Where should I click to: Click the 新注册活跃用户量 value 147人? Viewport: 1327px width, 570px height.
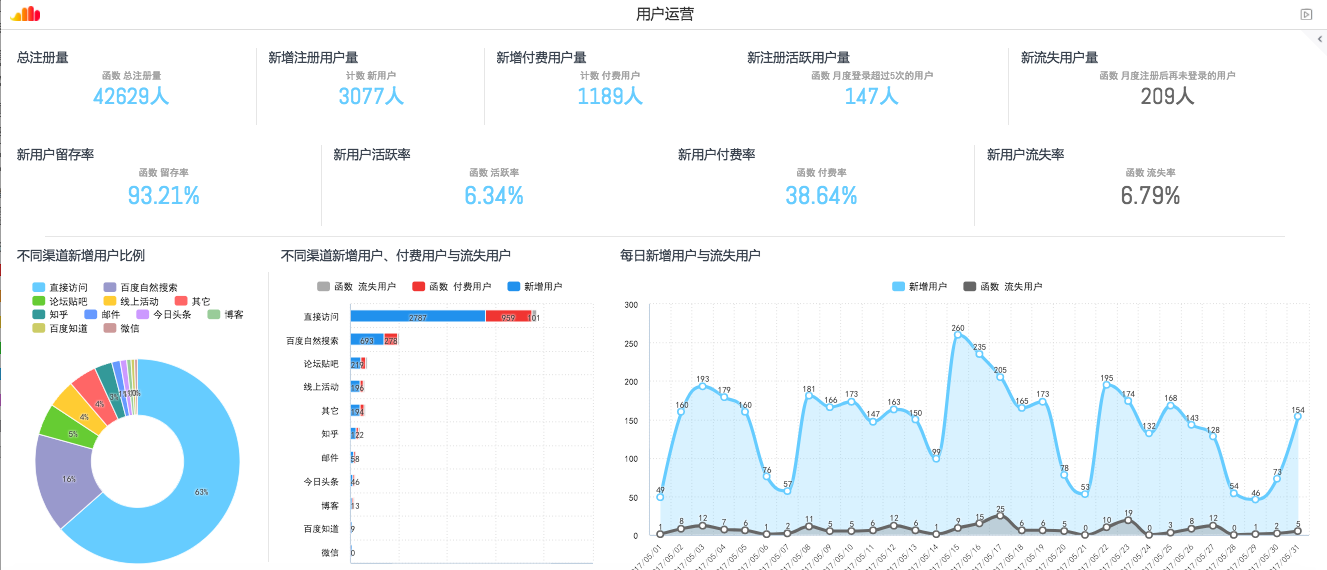872,96
